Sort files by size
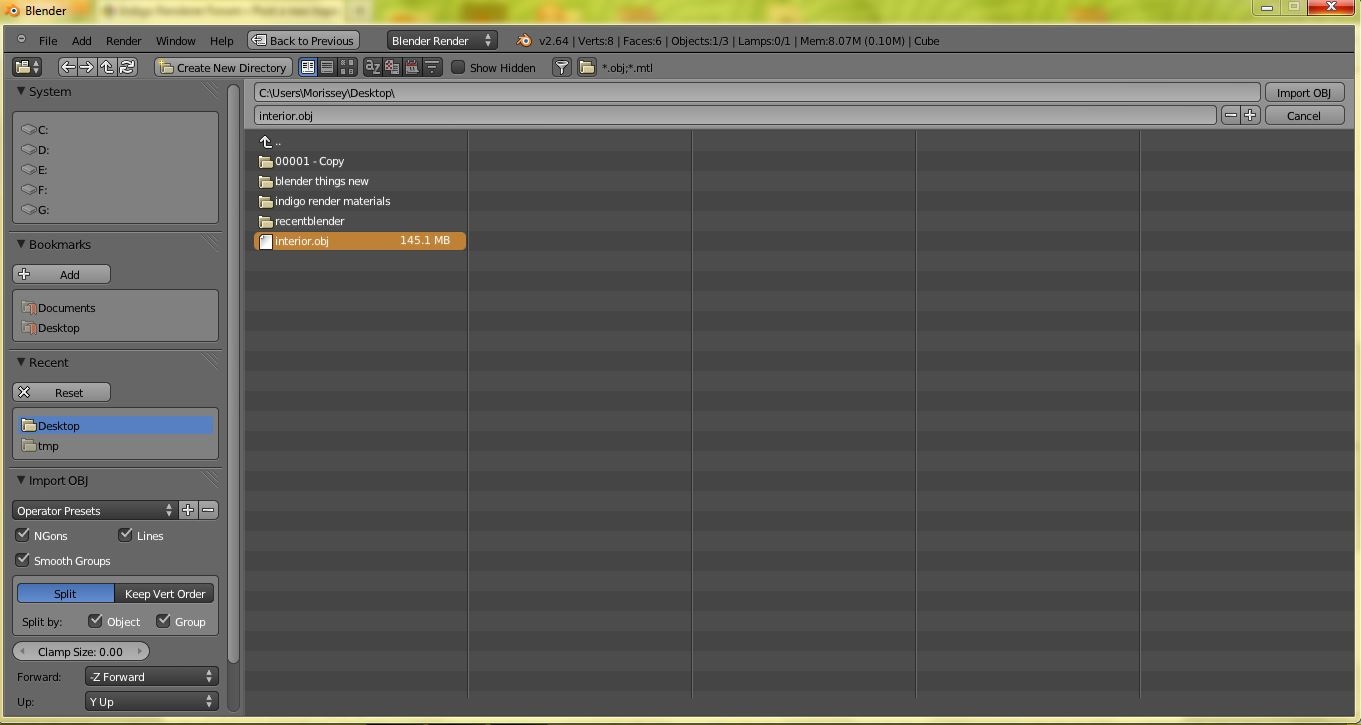The width and height of the screenshot is (1361, 725). (x=432, y=67)
